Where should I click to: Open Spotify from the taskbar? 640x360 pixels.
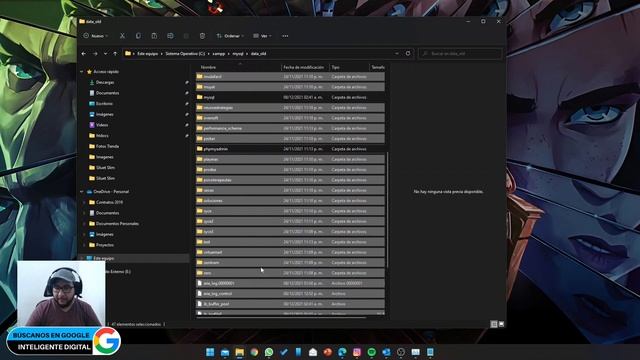371,352
